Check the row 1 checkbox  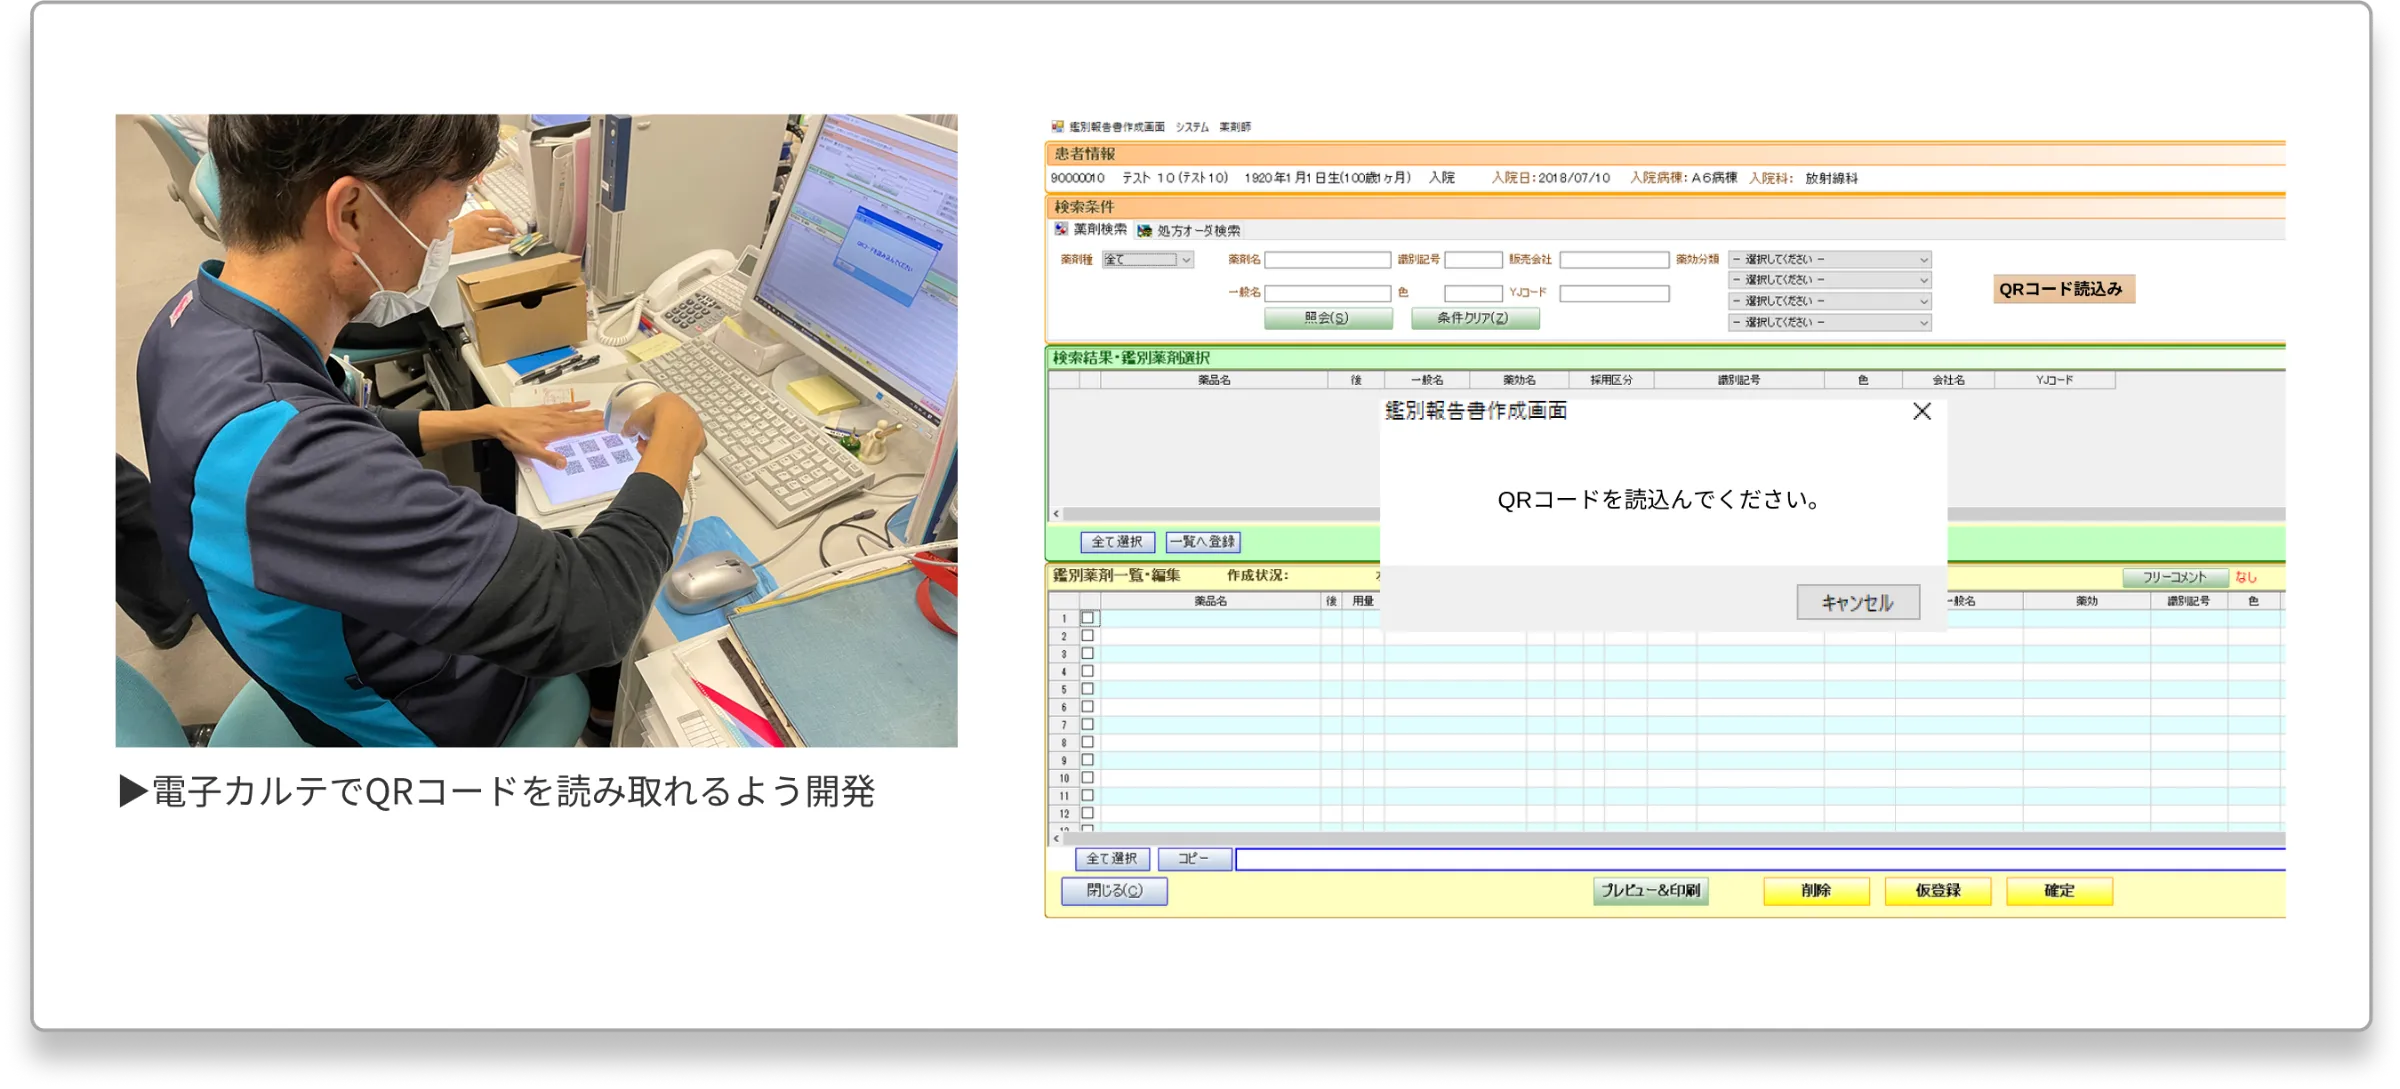pyautogui.click(x=1088, y=618)
